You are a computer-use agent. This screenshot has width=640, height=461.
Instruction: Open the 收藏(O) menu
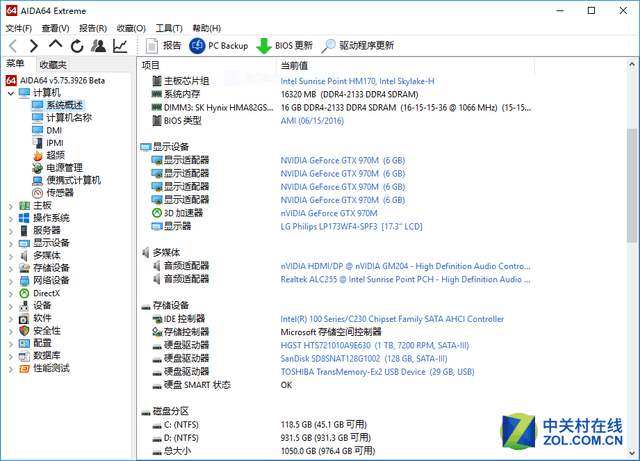pos(131,28)
